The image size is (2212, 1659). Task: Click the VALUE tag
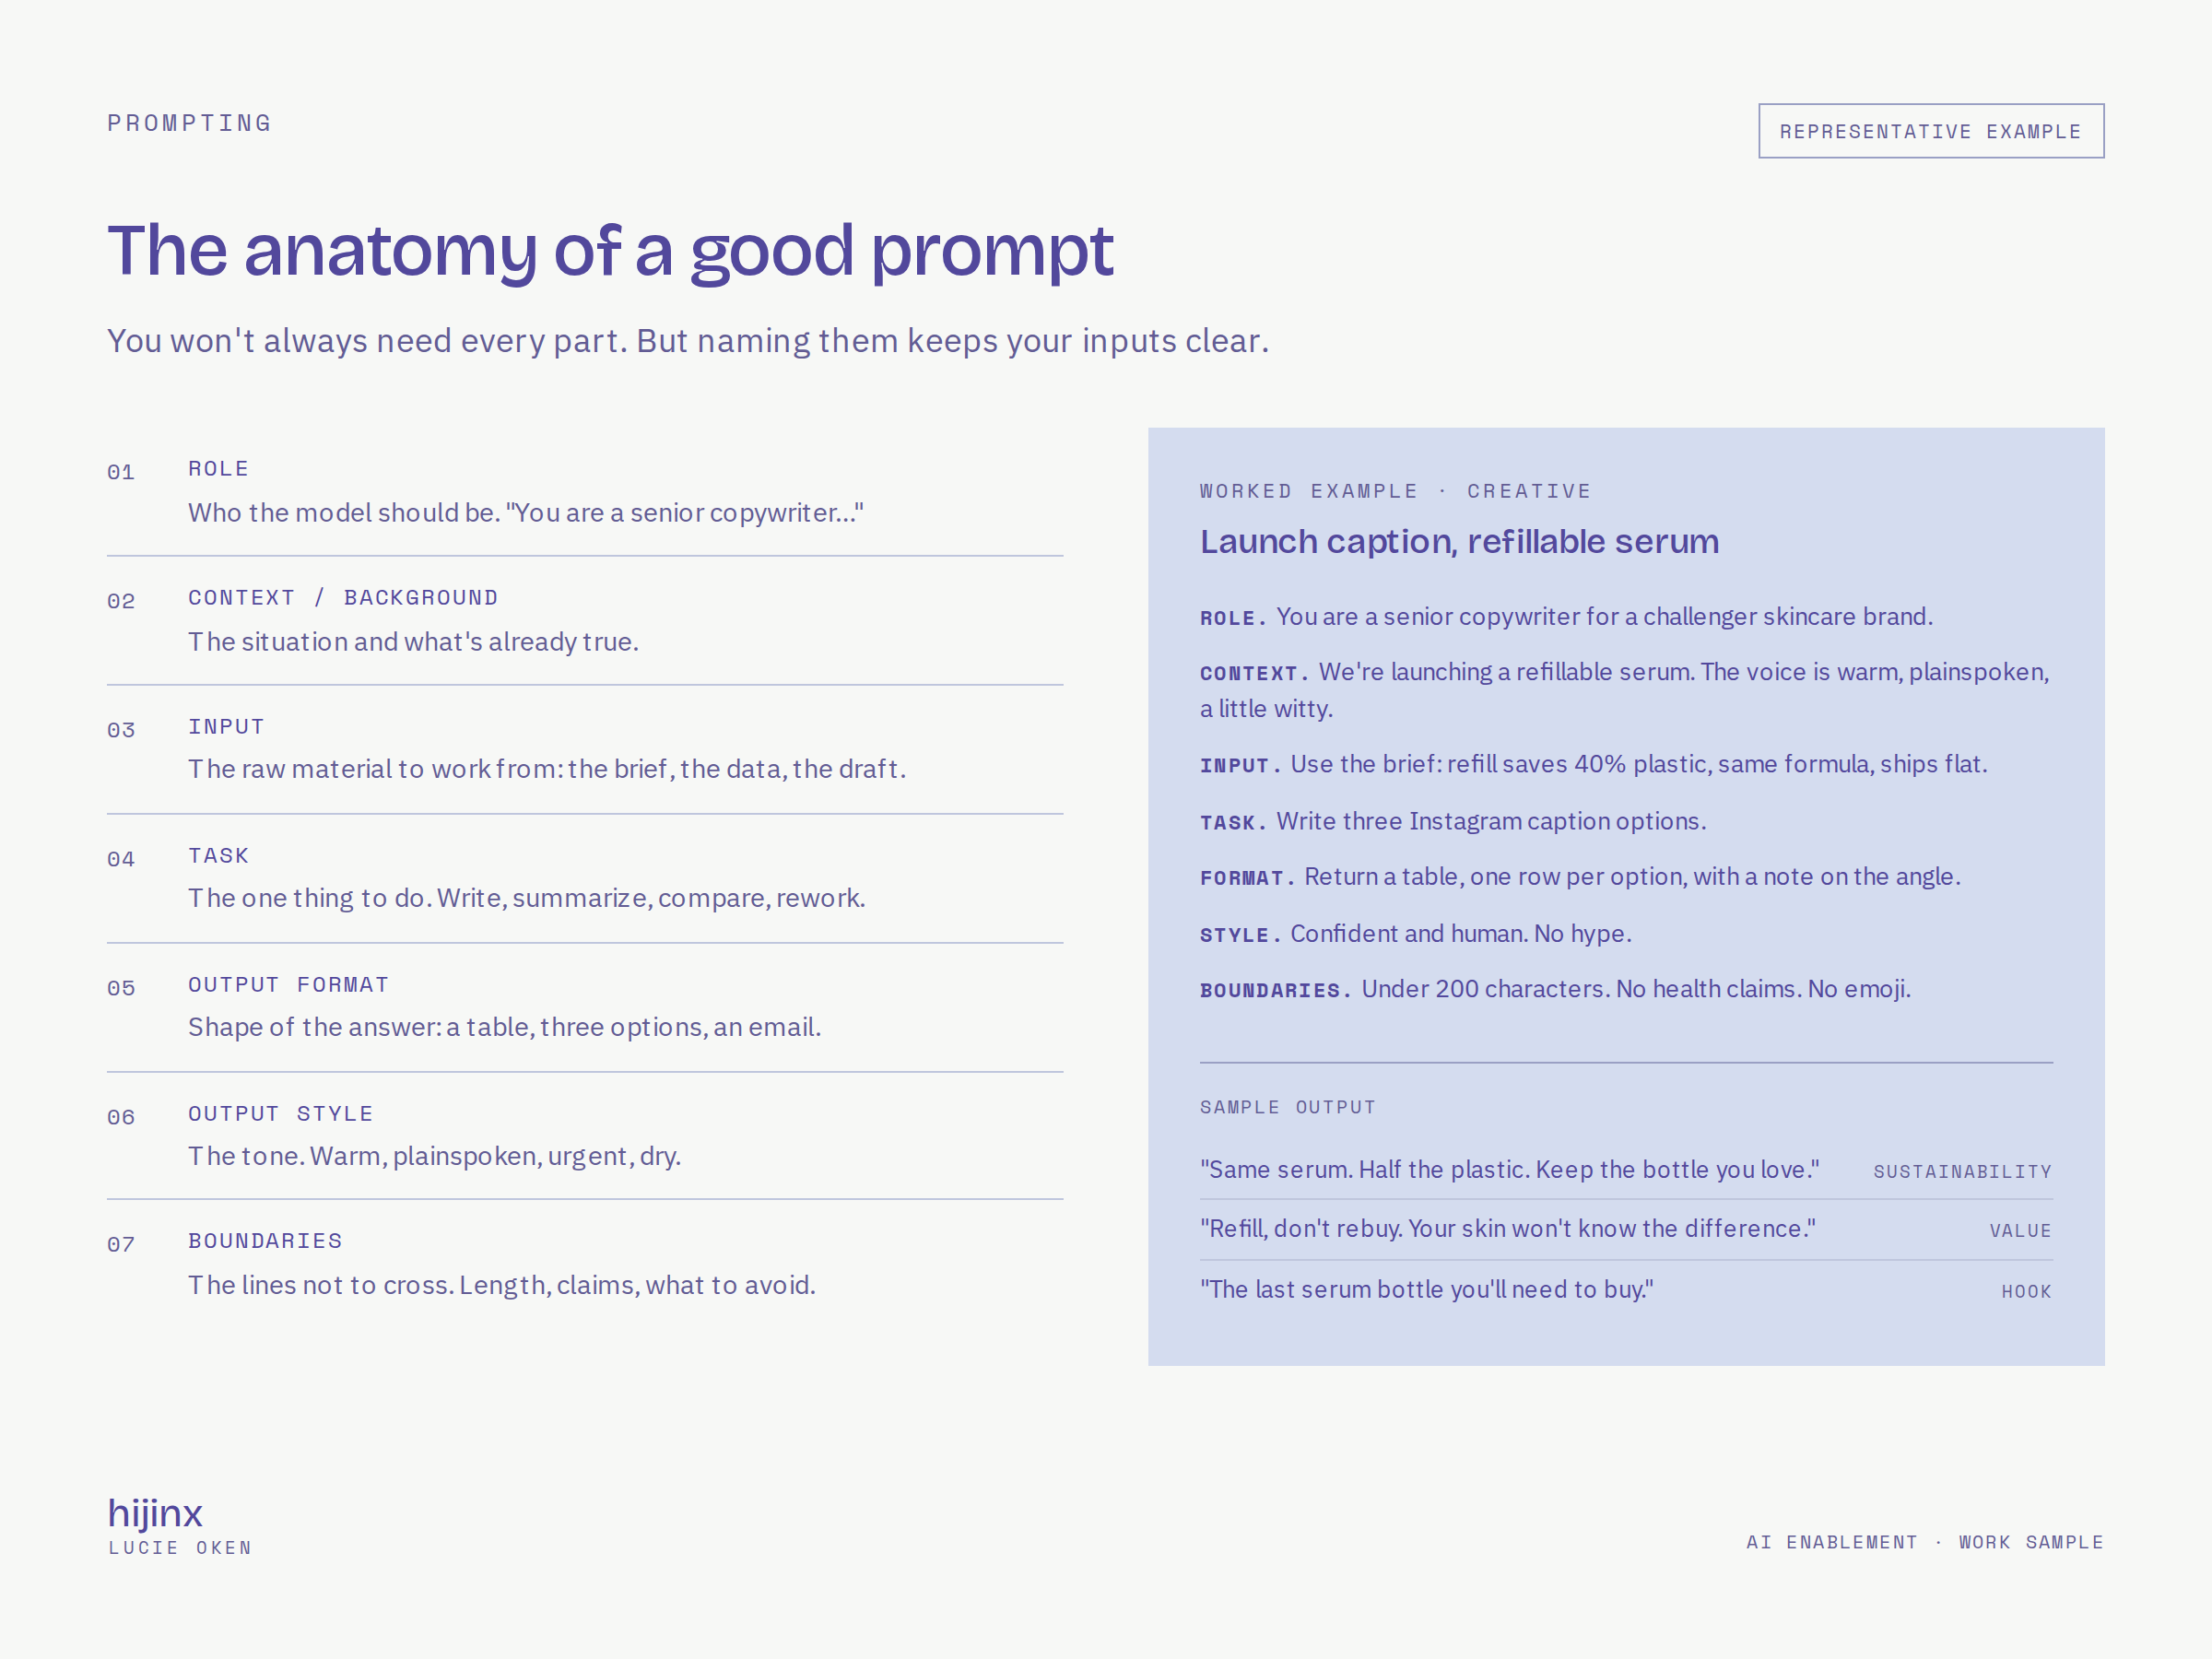coord(2020,1231)
